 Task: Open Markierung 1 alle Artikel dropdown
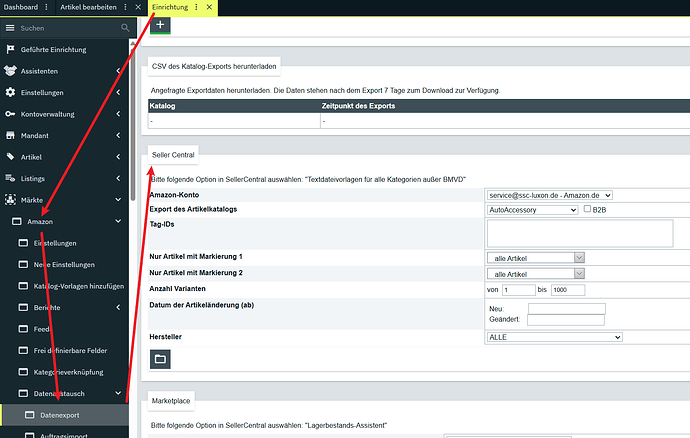click(536, 258)
